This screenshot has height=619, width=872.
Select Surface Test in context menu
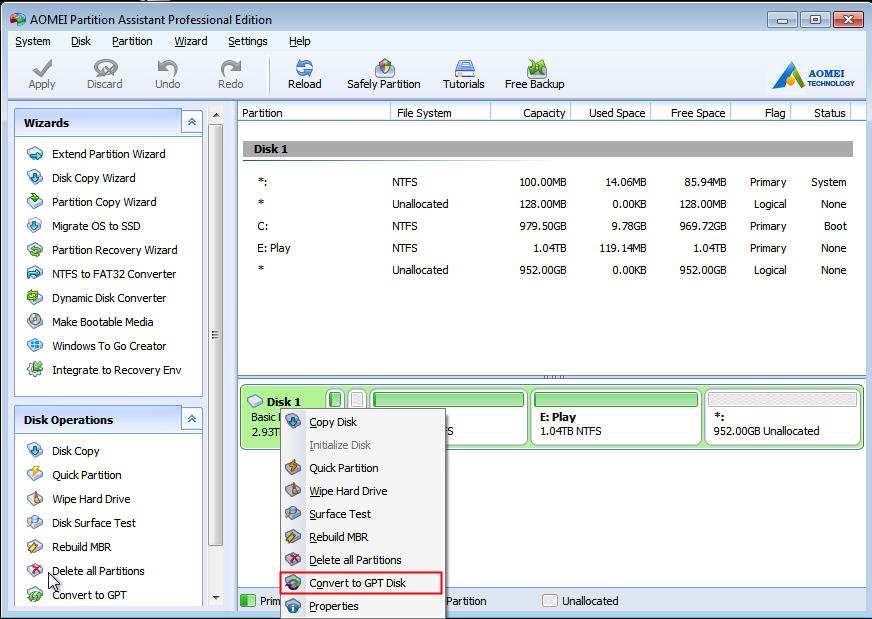pos(363,514)
